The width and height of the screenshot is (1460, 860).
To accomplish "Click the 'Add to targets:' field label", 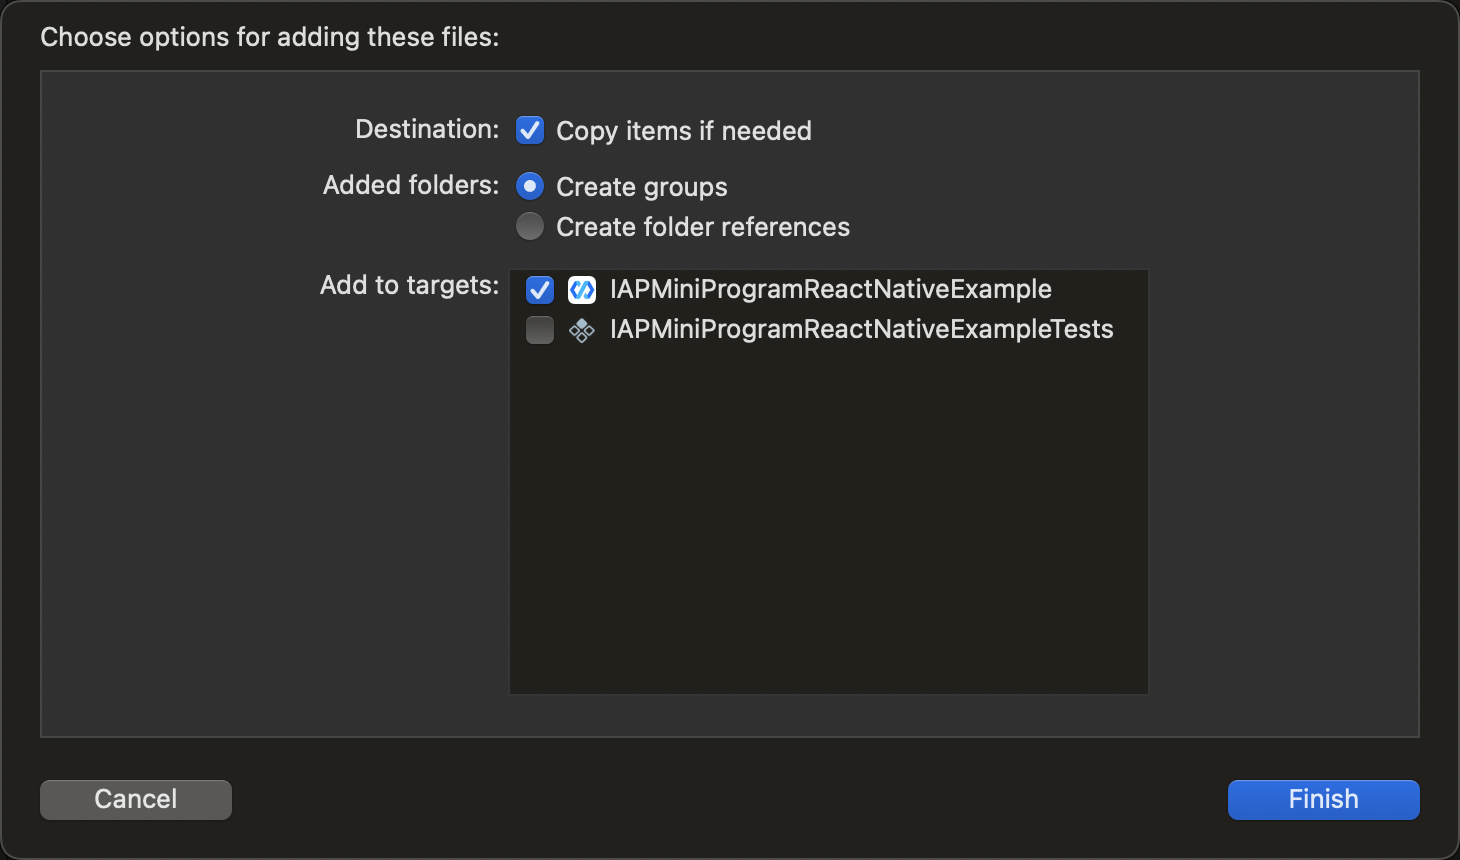I will tap(409, 286).
